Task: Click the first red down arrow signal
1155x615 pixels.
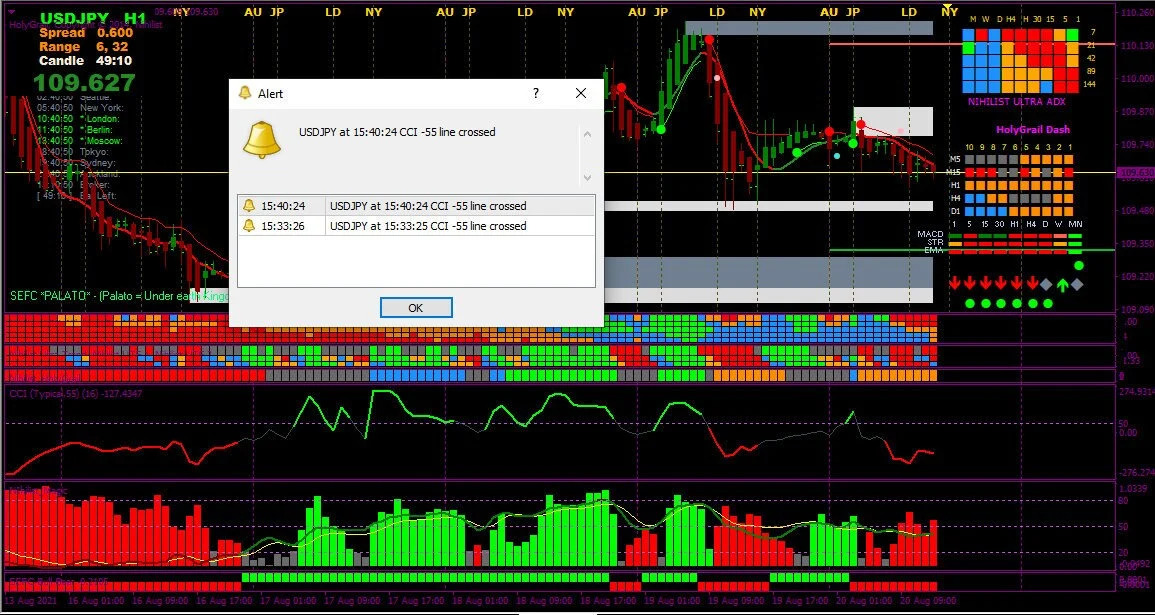Action: coord(955,283)
